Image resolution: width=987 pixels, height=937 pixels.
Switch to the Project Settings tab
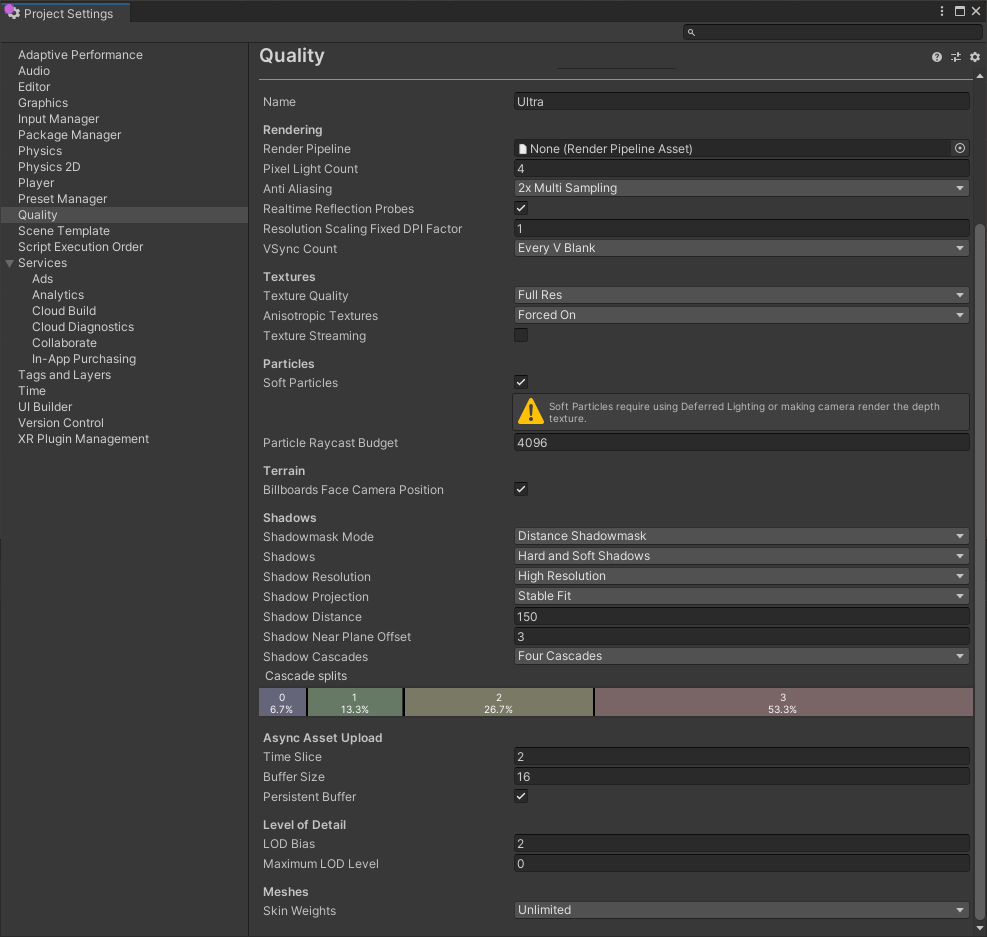[68, 13]
